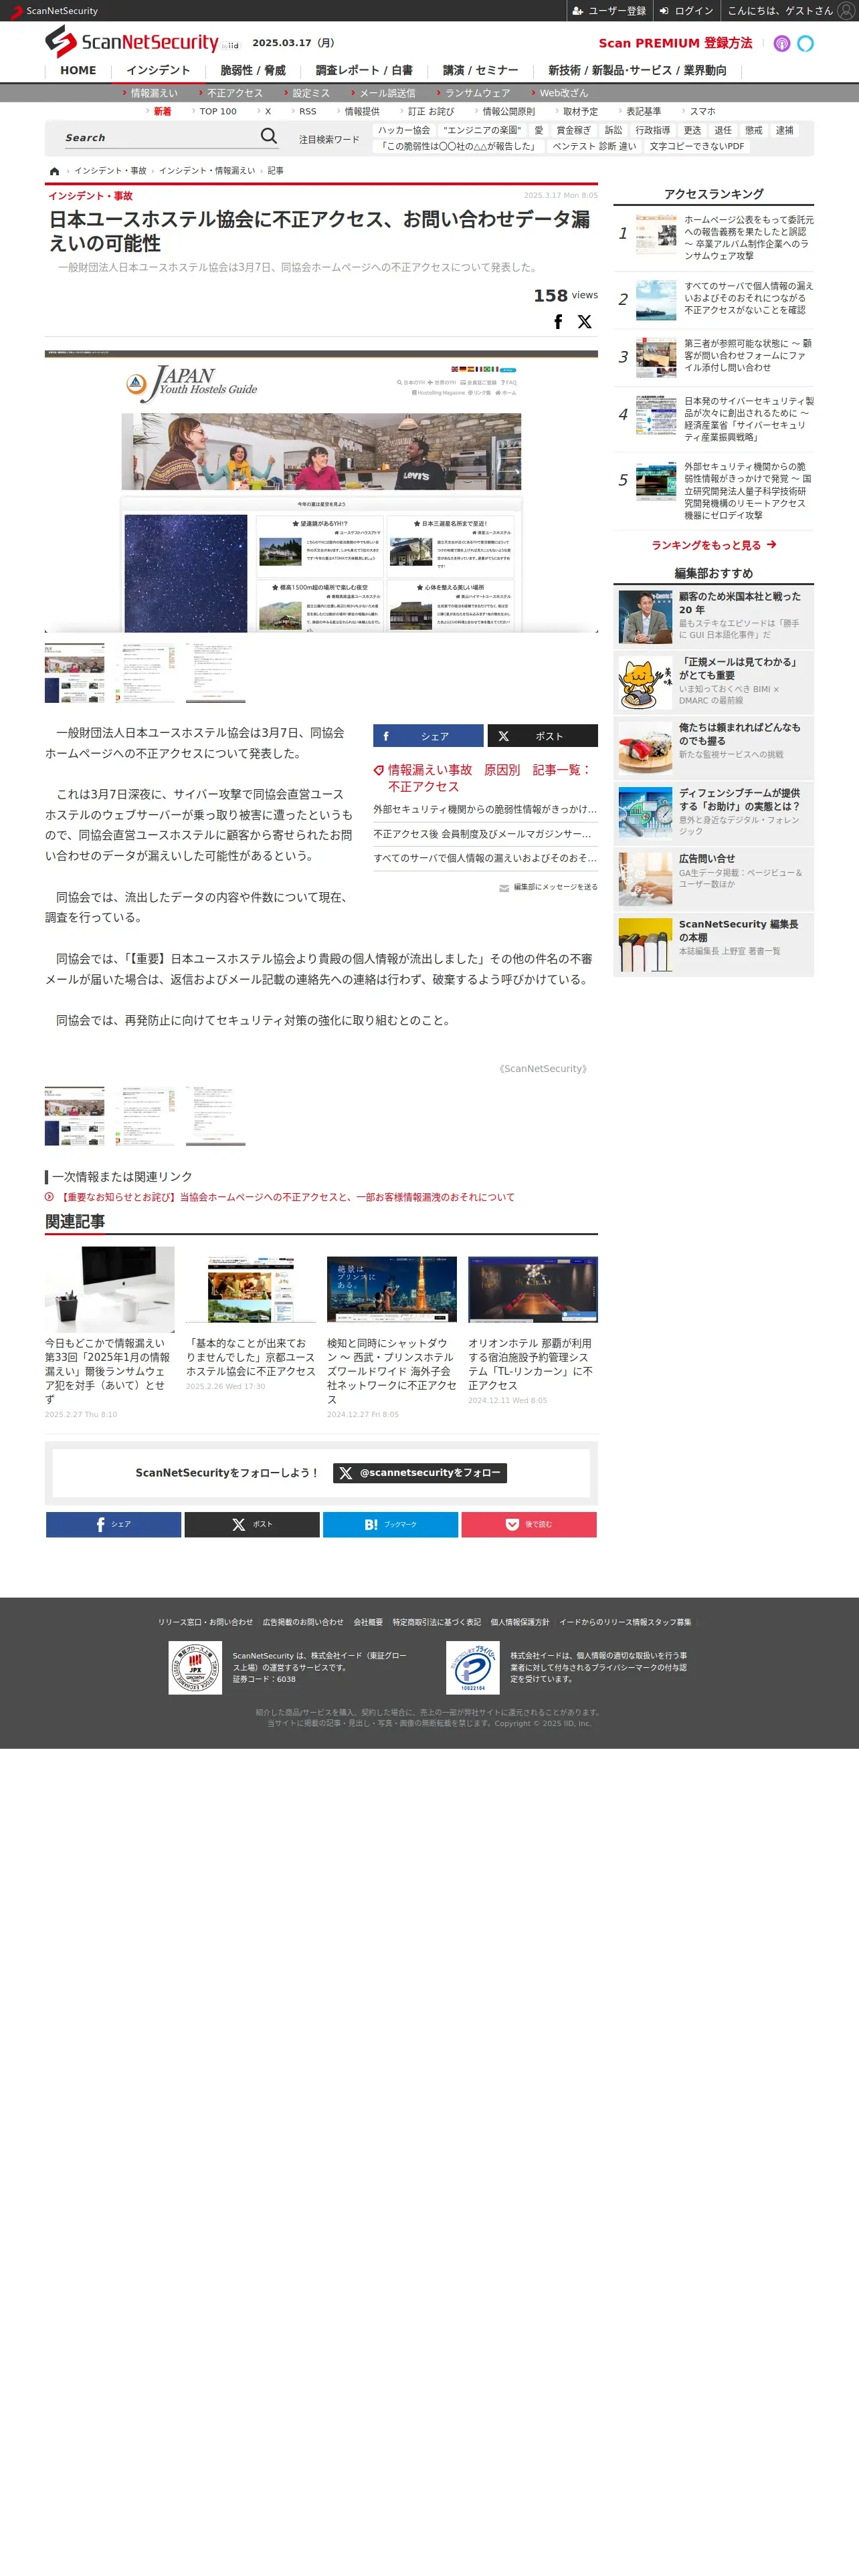Click @scannetsecurityをフォロー button
The width and height of the screenshot is (859, 2576).
pos(420,1473)
